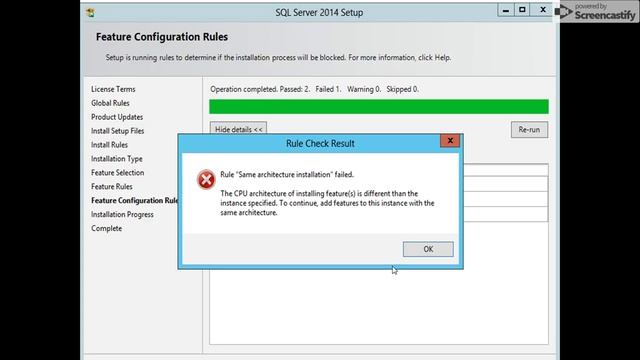Click the Feature Configuration Rules heading
This screenshot has width=640, height=360.
(x=162, y=37)
